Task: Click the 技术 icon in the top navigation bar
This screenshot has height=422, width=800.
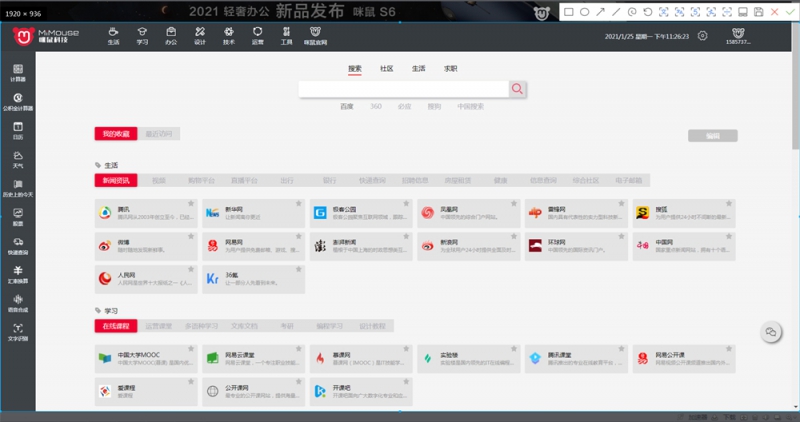Action: 229,36
